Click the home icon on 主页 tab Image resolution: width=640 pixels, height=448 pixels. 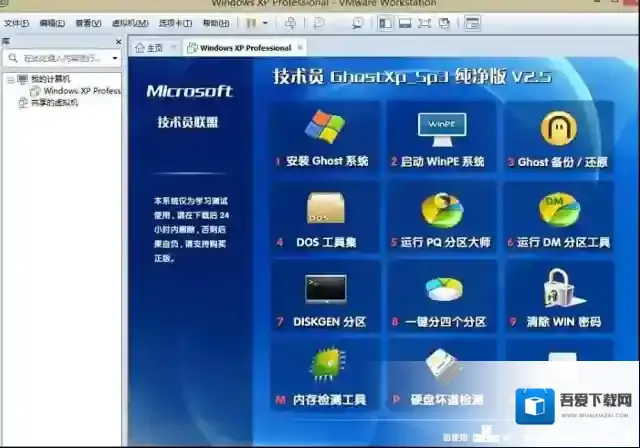pyautogui.click(x=140, y=48)
